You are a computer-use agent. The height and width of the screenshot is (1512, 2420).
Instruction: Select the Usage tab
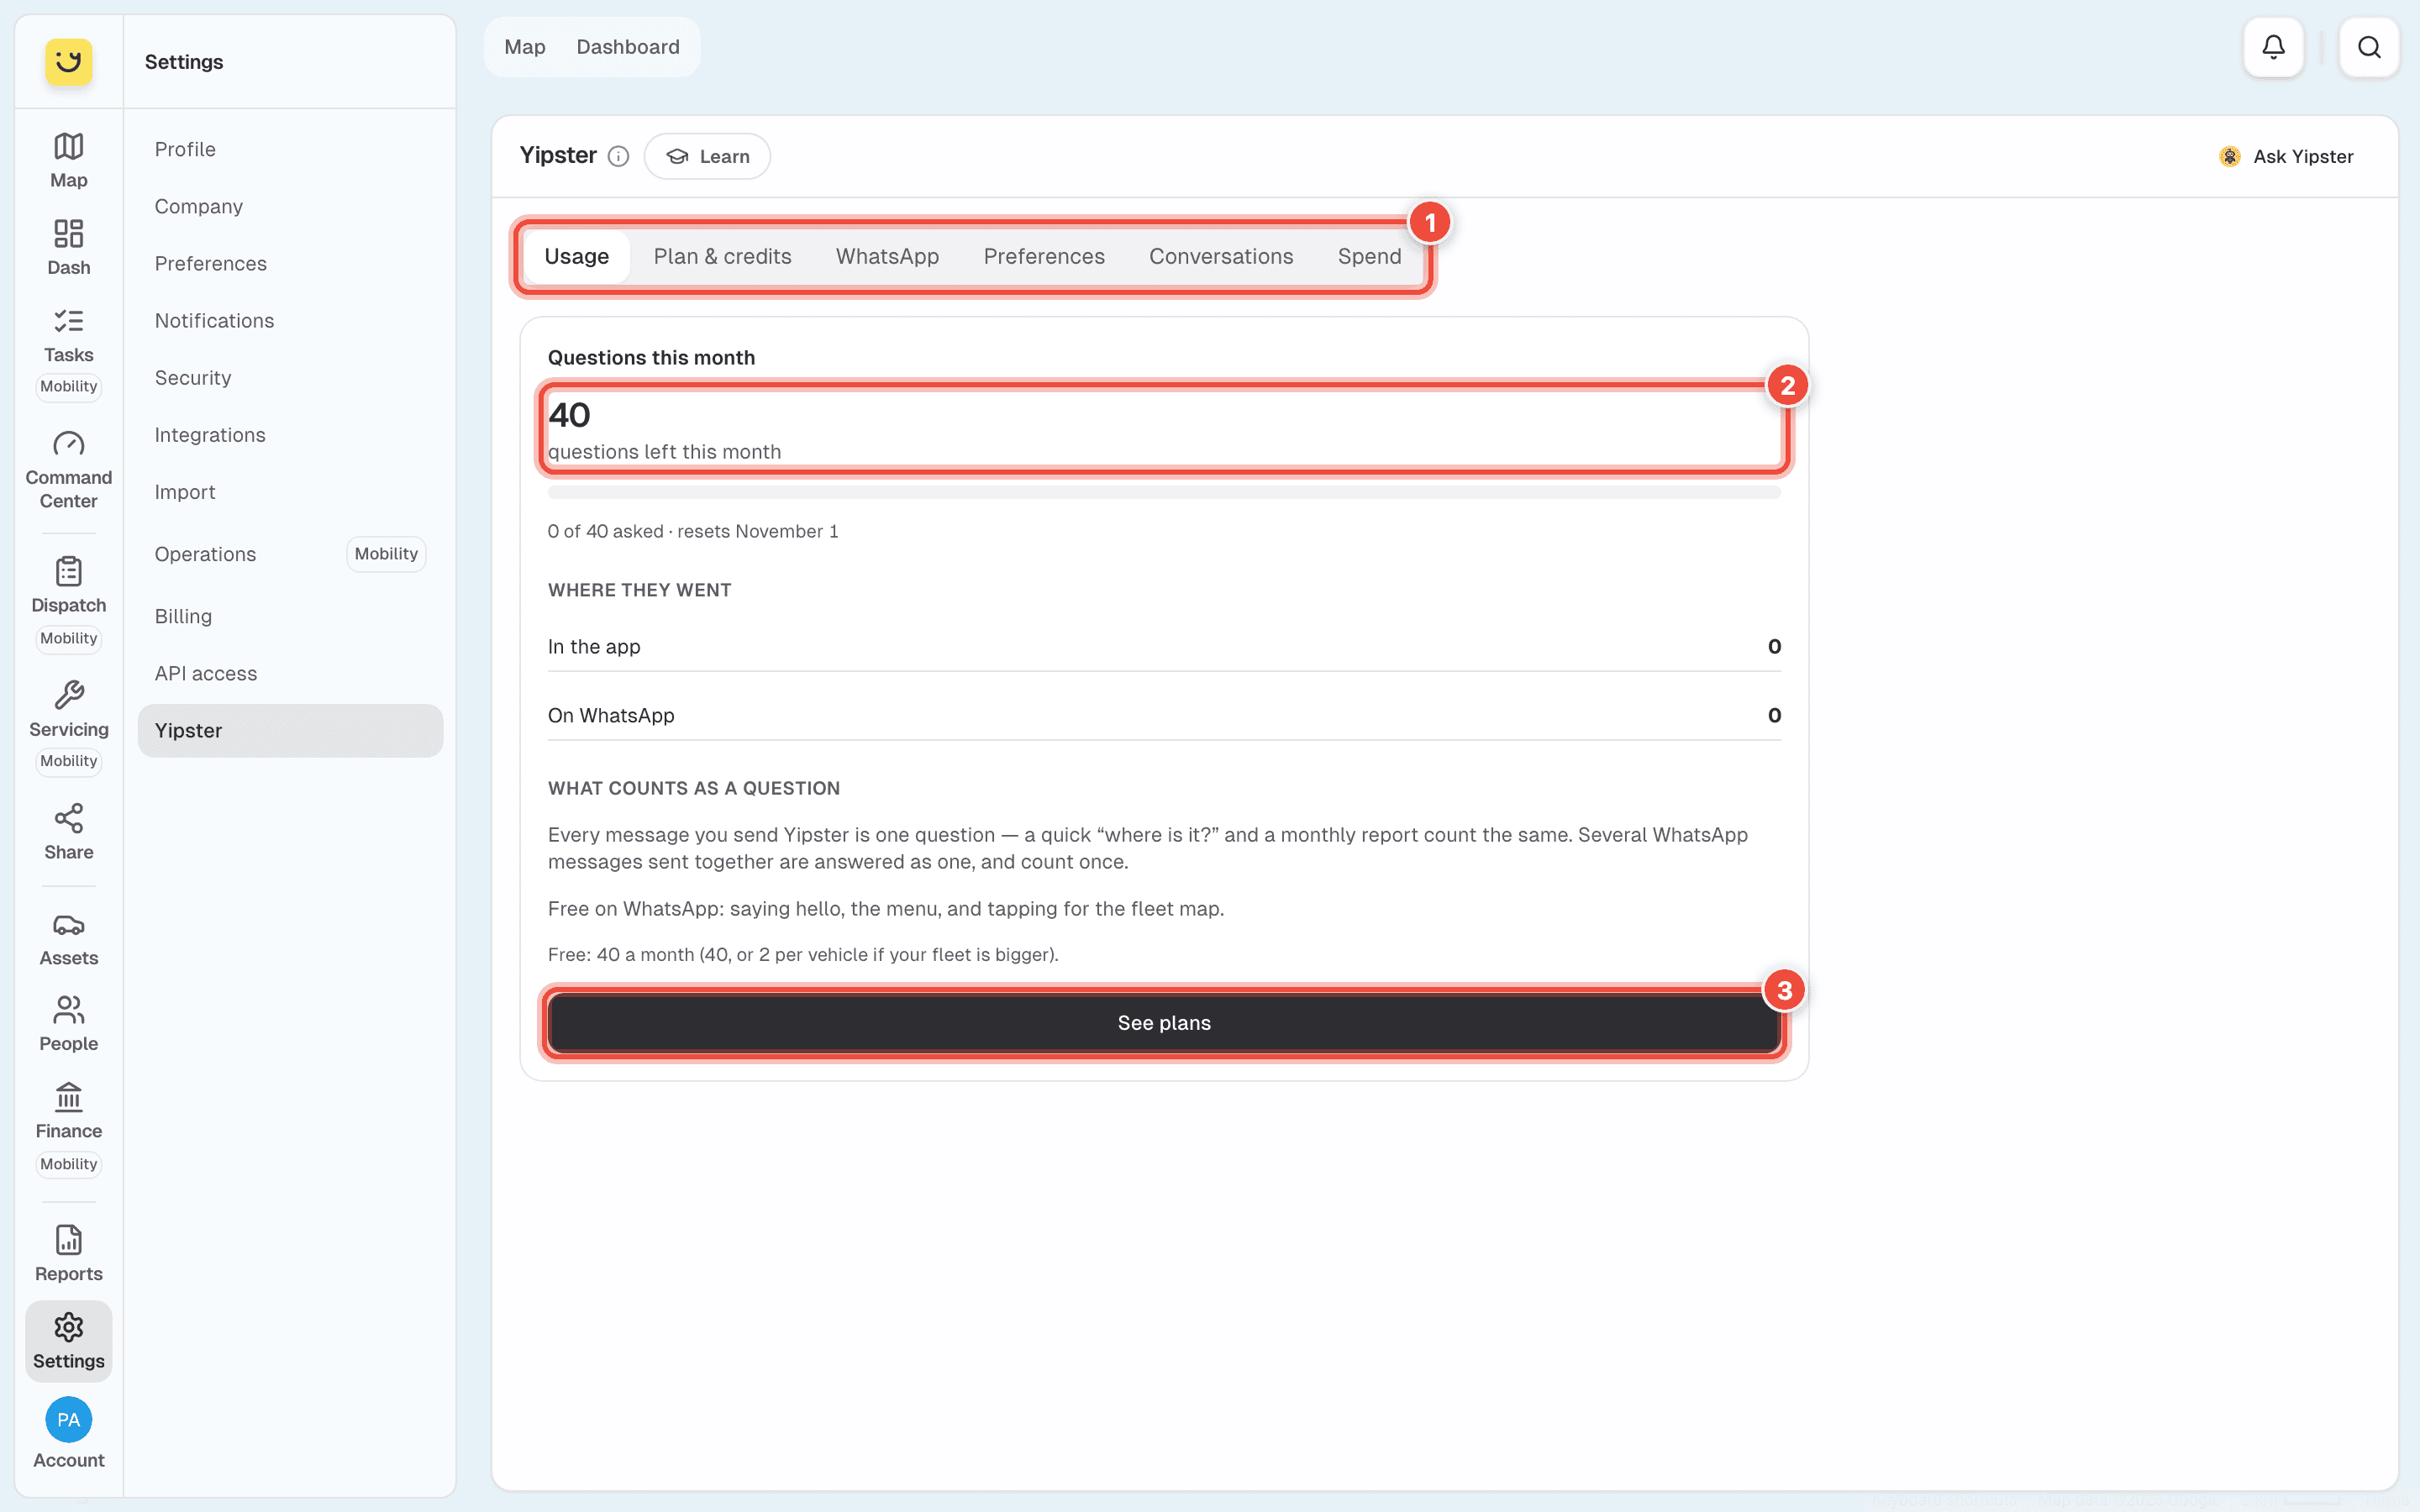coord(576,256)
